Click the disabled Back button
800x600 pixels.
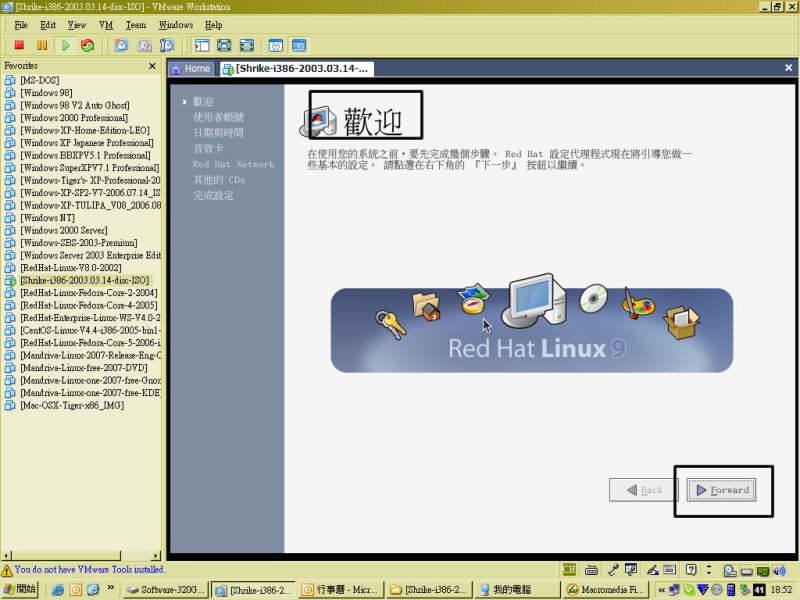tap(643, 490)
